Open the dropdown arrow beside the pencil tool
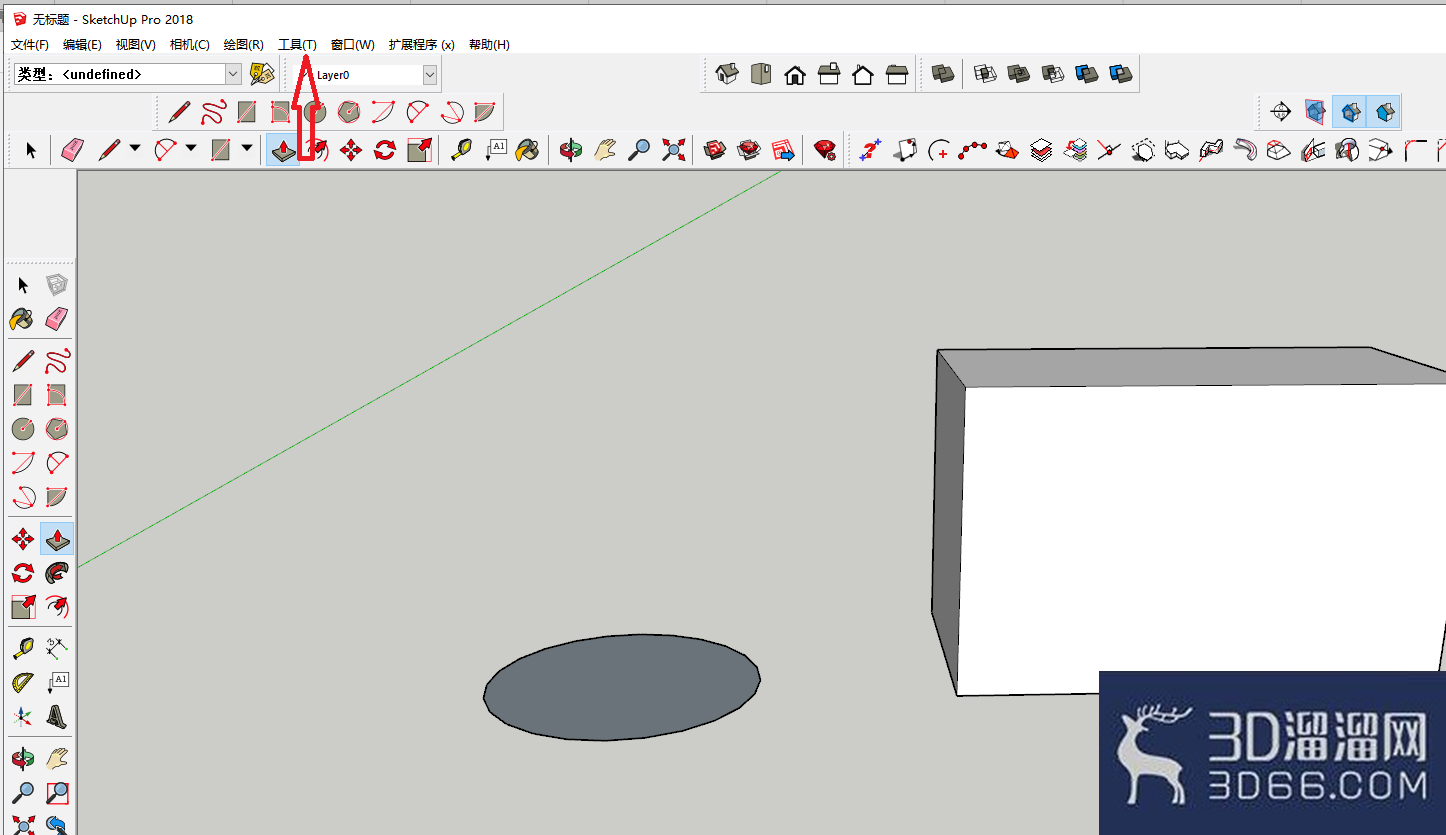The image size is (1446, 835). tap(135, 150)
